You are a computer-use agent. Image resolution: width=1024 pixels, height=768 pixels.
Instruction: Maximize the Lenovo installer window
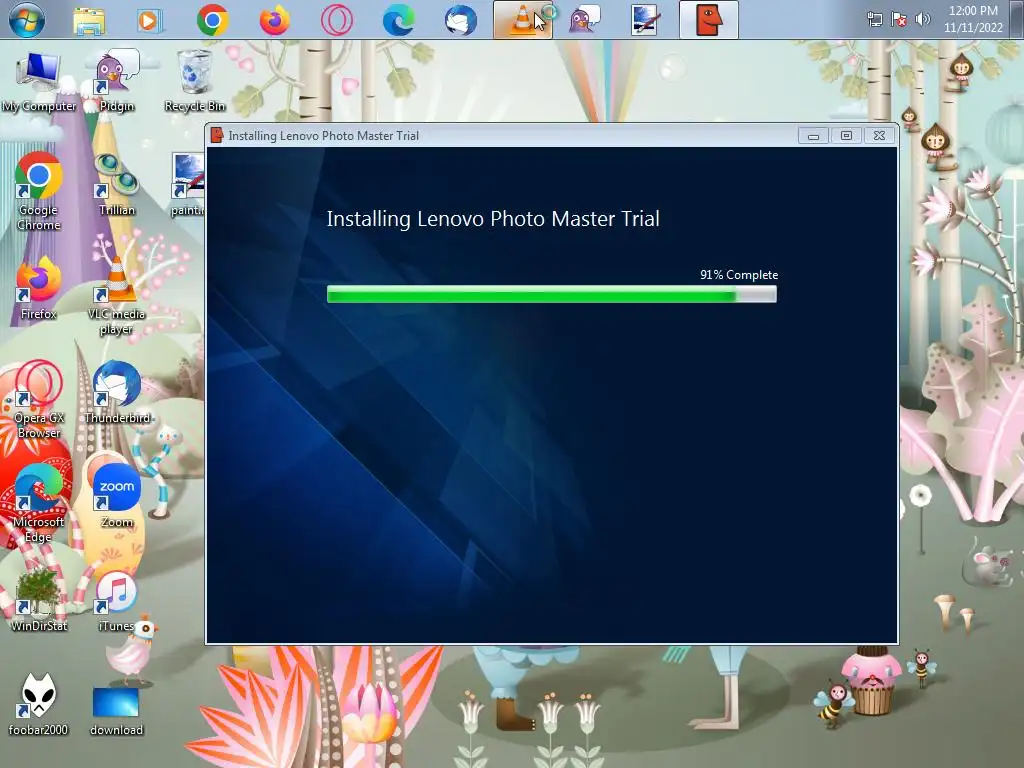pos(846,136)
